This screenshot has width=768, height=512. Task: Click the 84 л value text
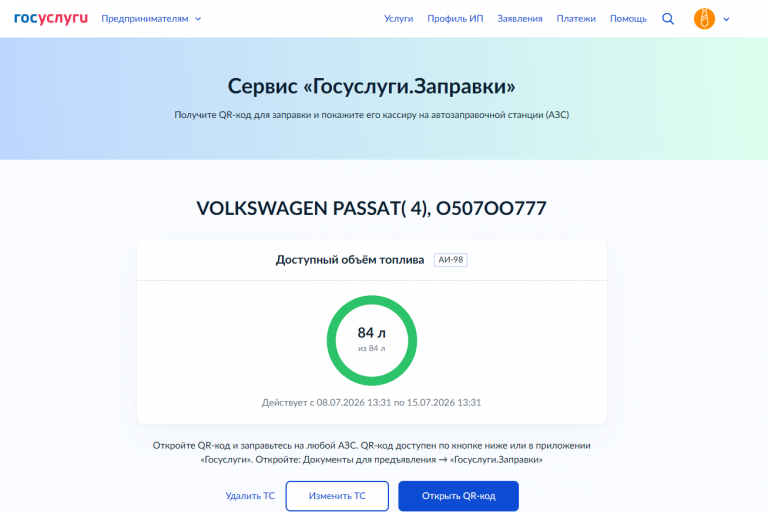pyautogui.click(x=372, y=333)
